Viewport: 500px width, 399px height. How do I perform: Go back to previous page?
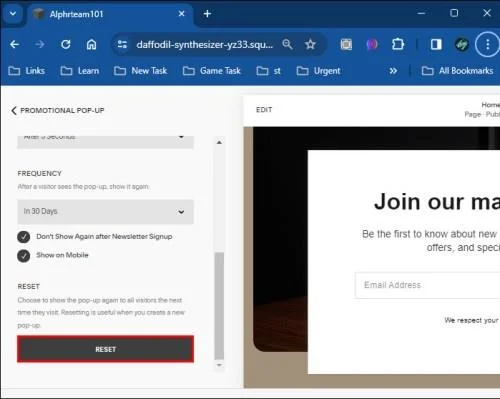point(14,44)
